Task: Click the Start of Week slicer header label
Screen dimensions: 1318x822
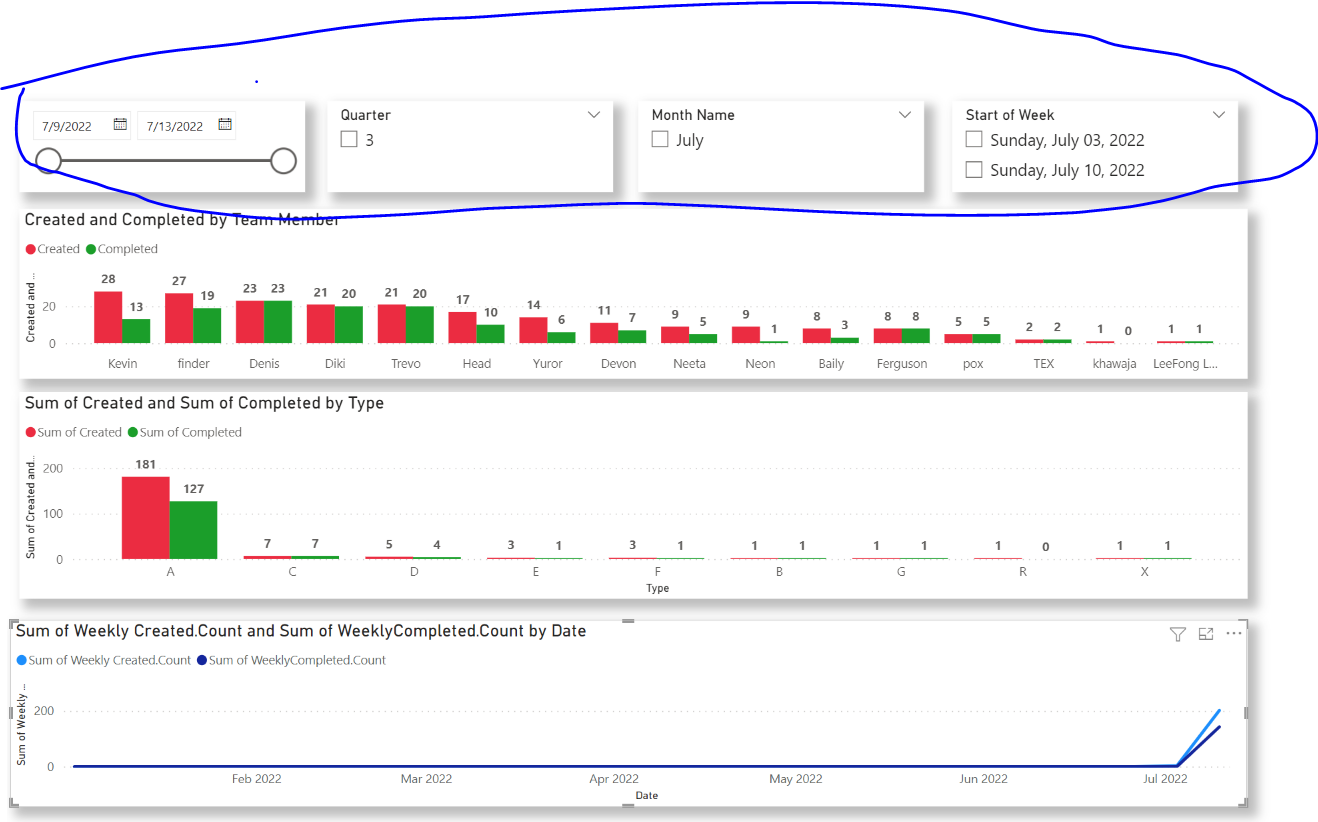Action: click(1010, 115)
